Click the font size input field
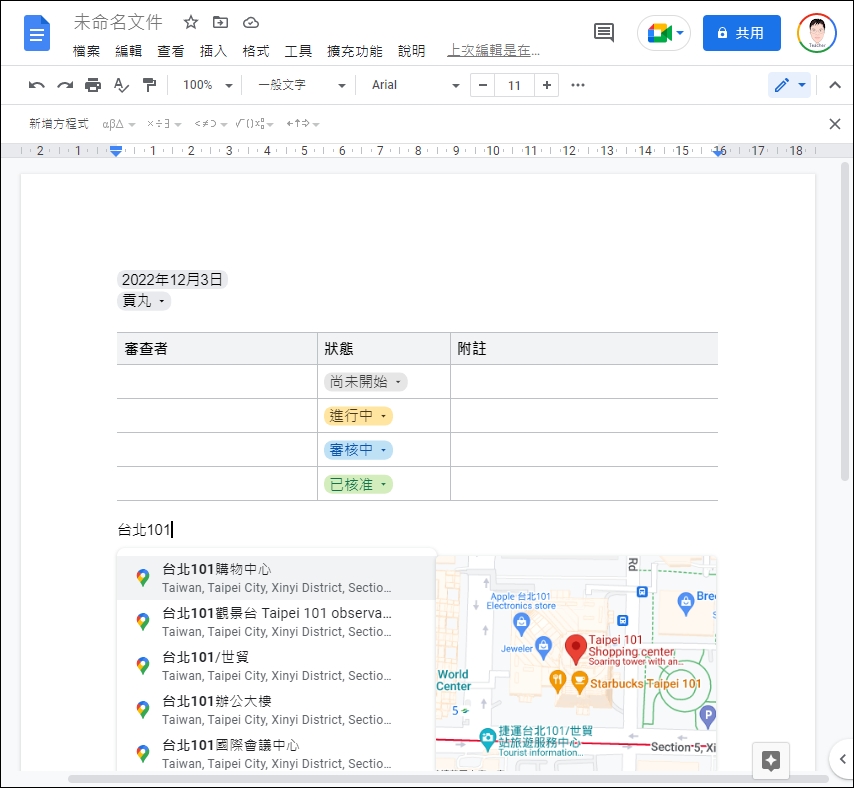 (x=514, y=85)
